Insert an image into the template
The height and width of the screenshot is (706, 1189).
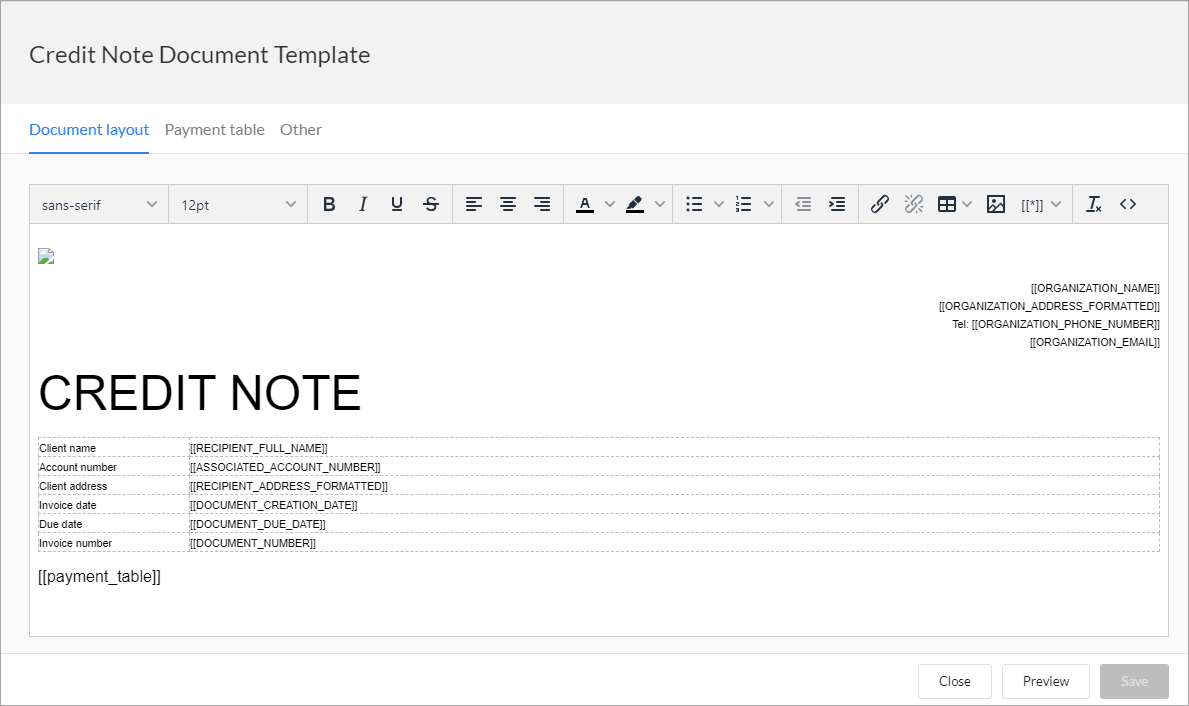click(995, 204)
